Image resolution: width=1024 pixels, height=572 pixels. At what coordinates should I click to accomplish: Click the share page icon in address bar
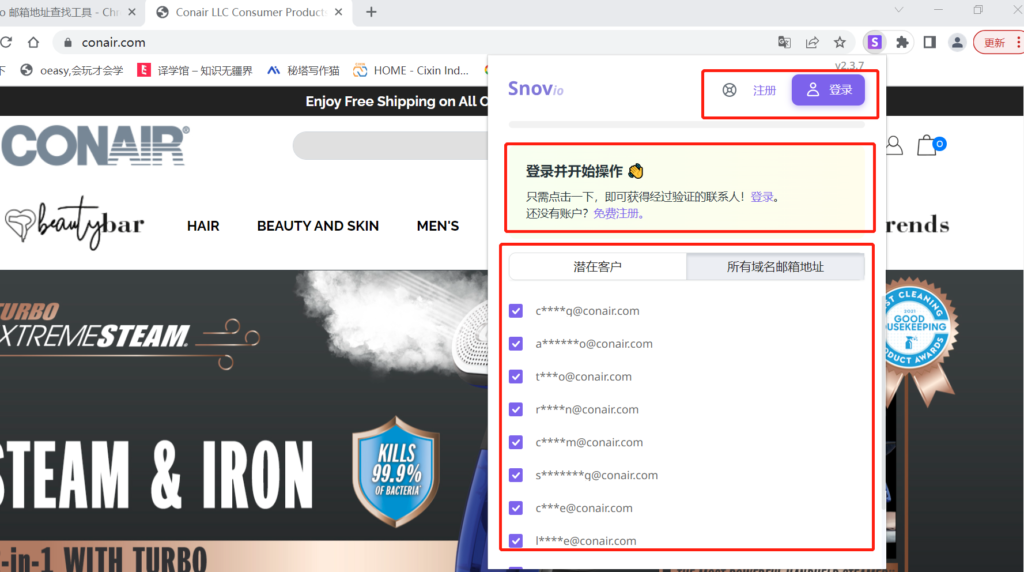(x=812, y=42)
